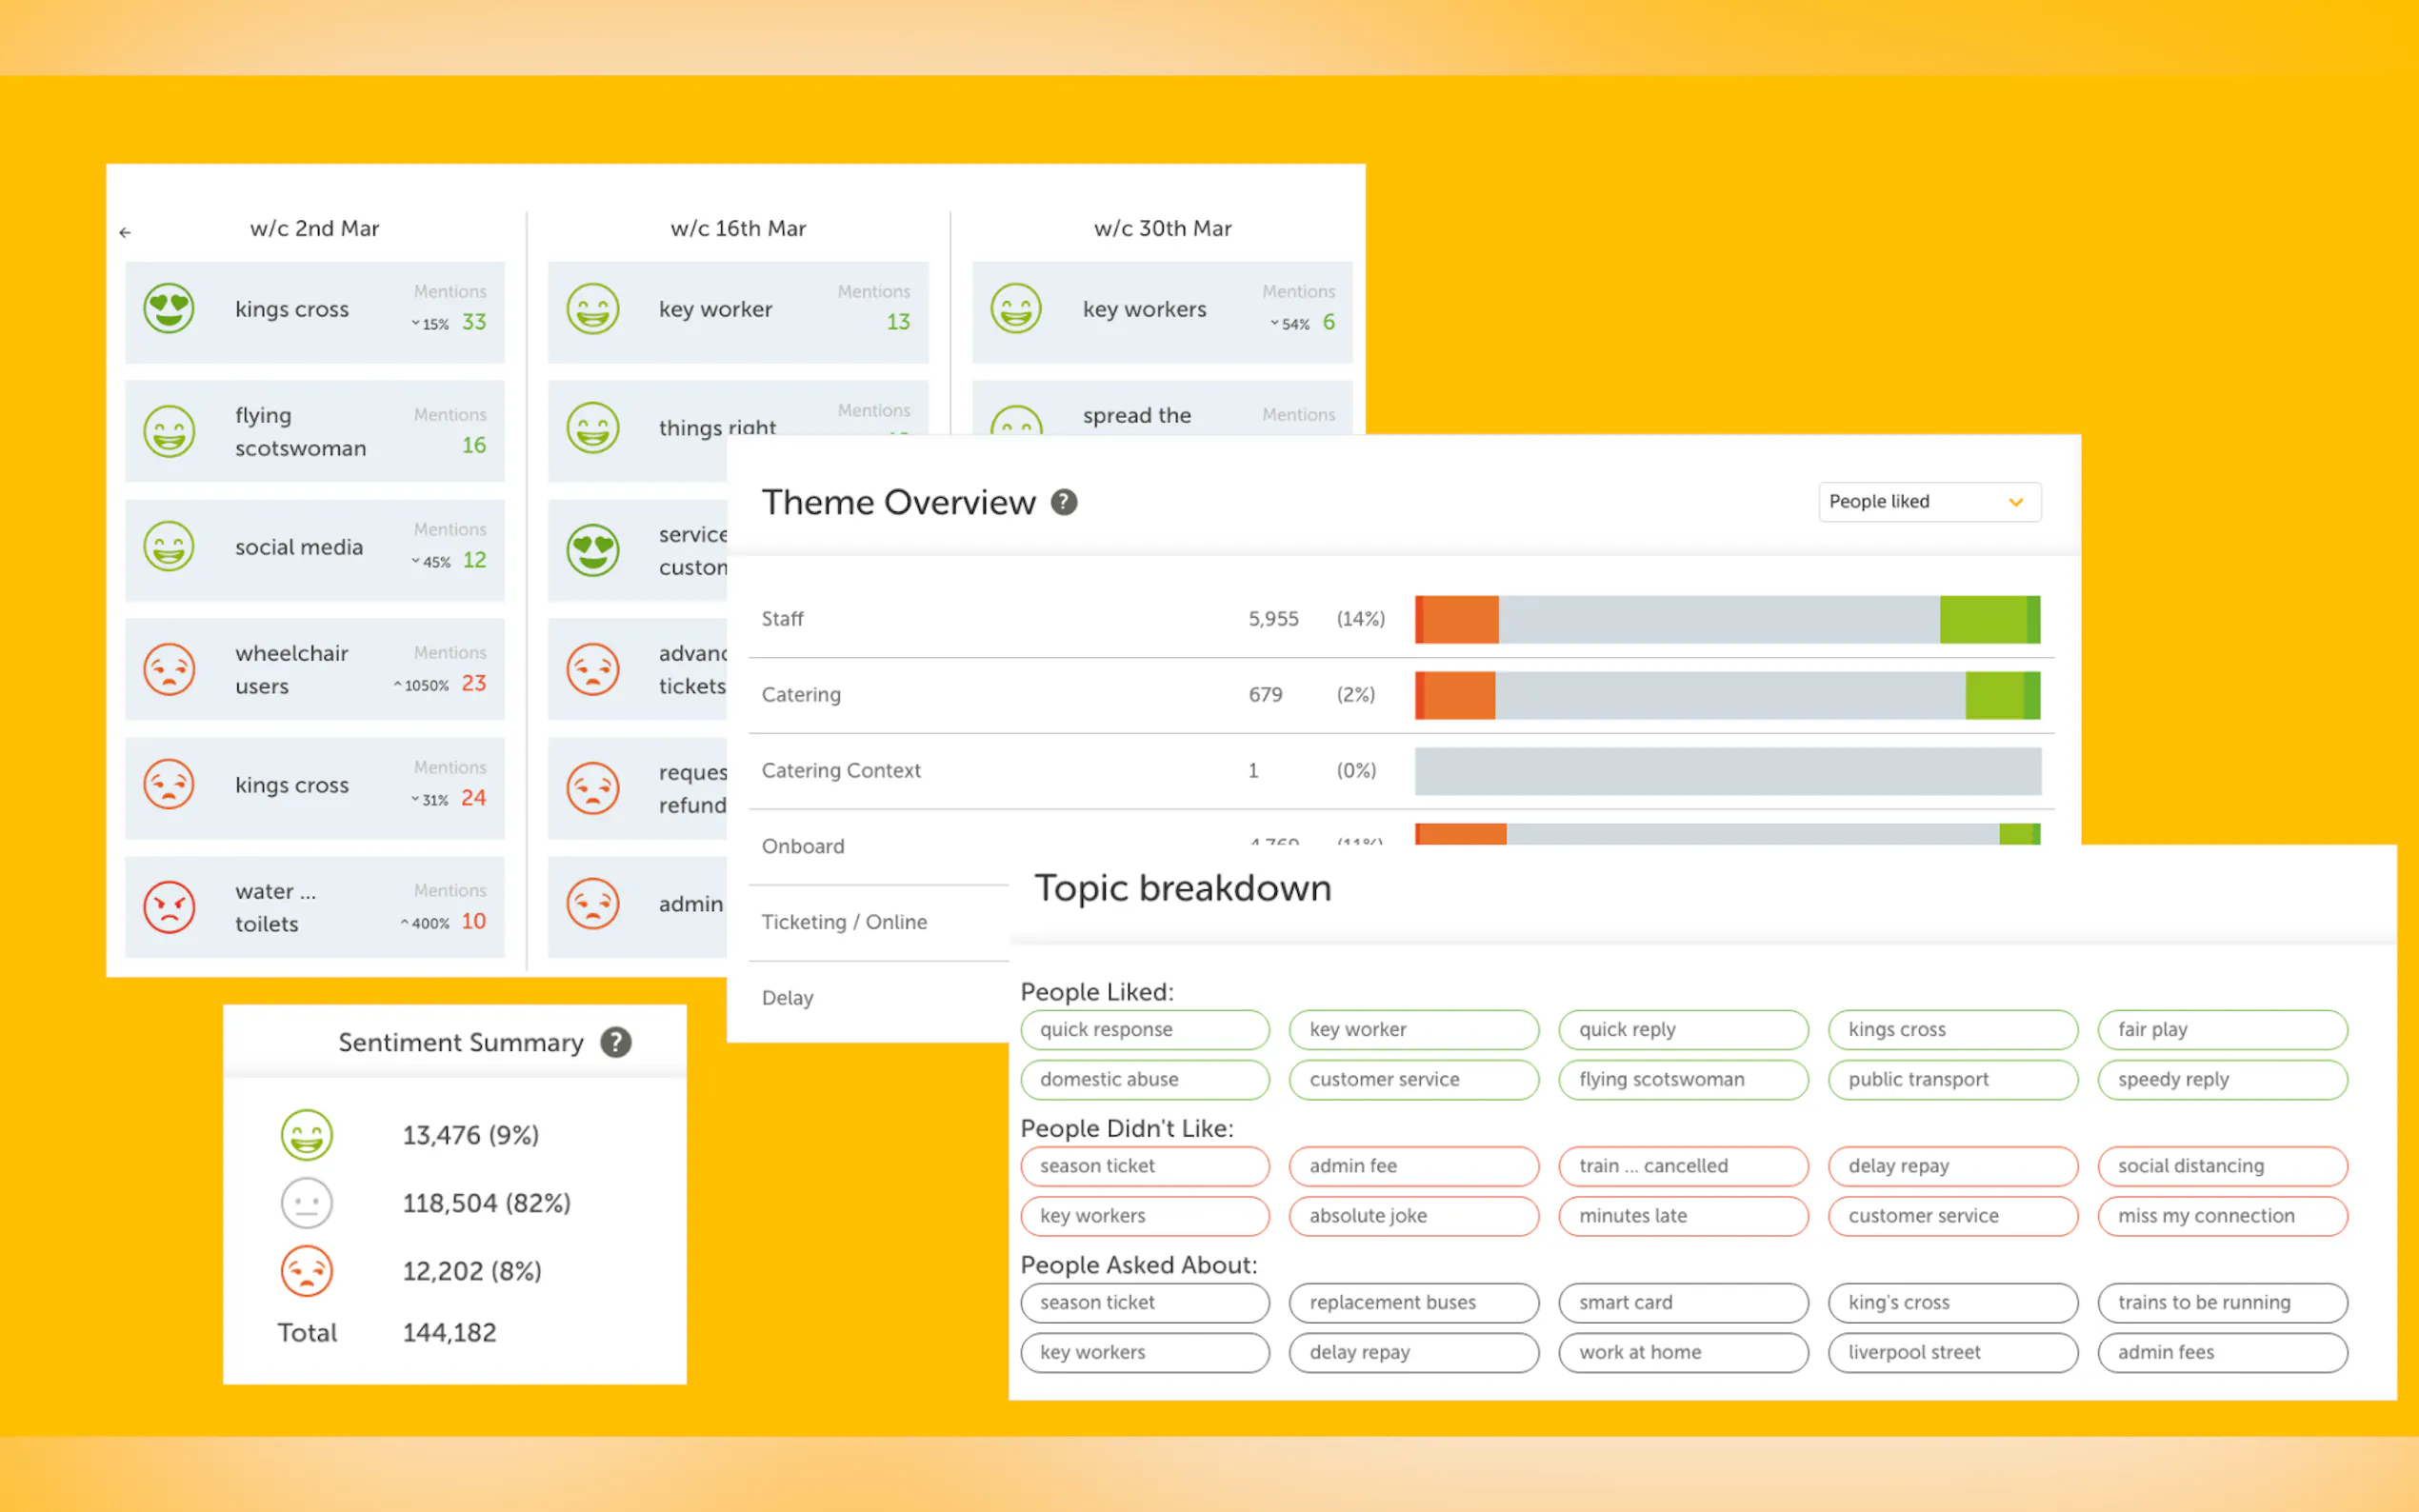Click the heart-eyes emoji on the first kings cross card
The image size is (2419, 1512).
[x=169, y=308]
